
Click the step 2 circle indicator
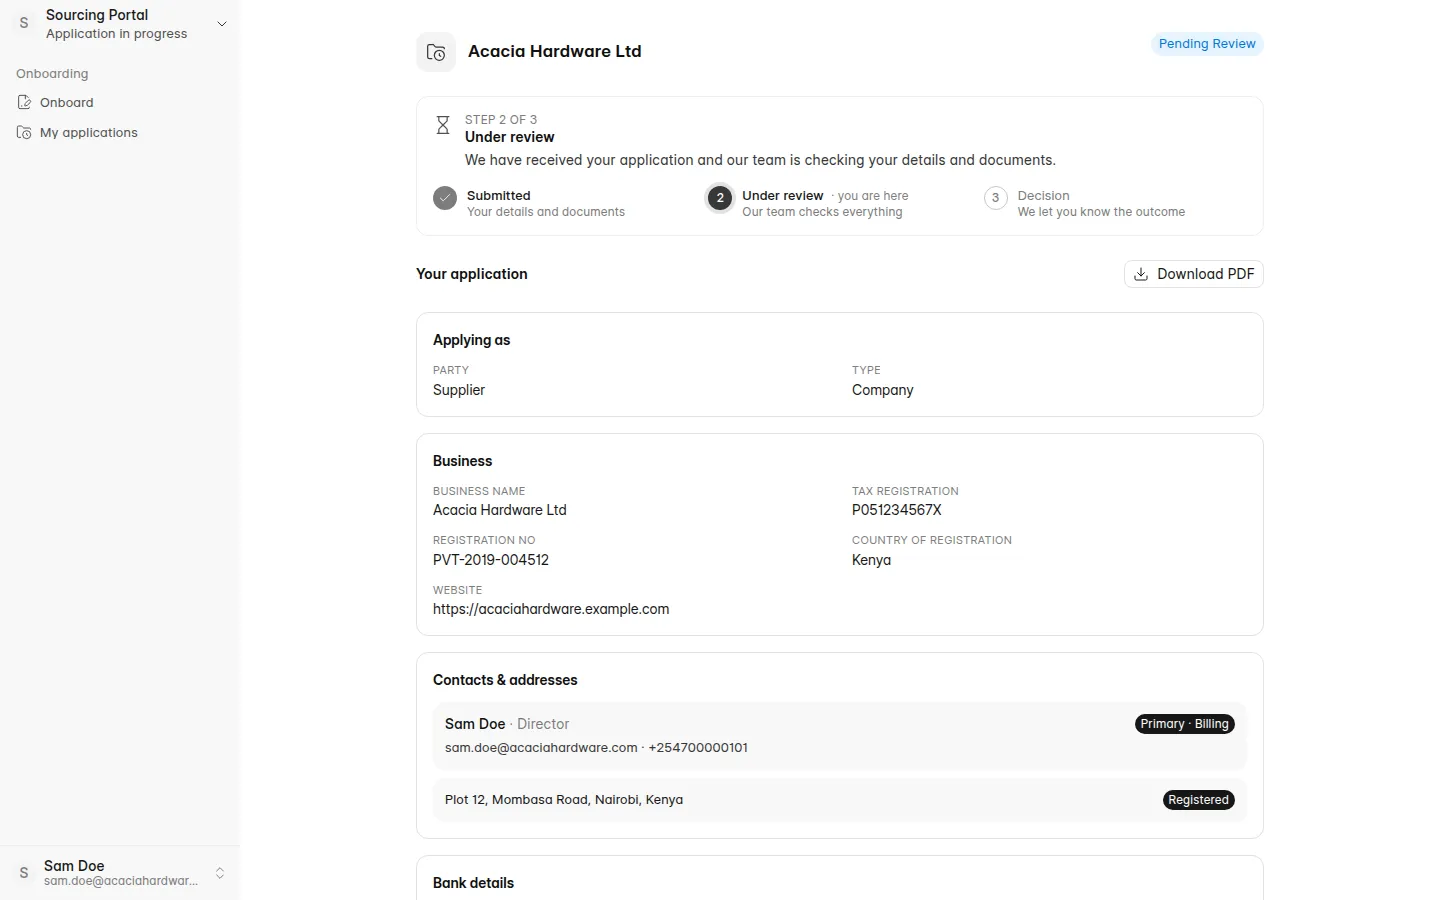pyautogui.click(x=720, y=198)
